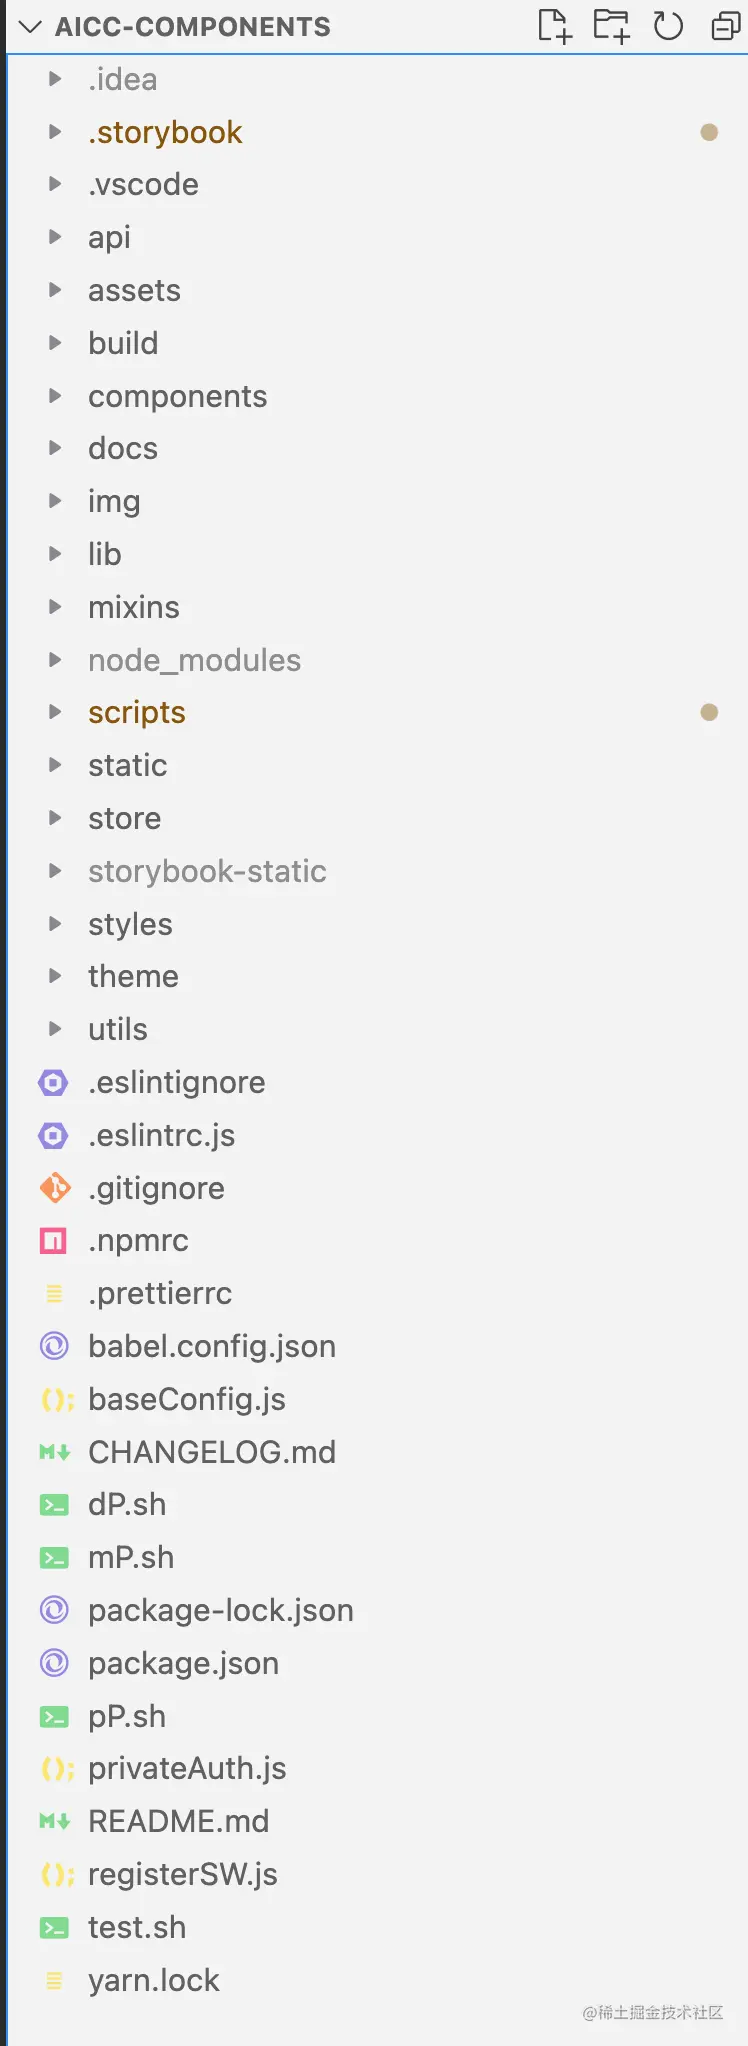Click the modified dot on .storybook
Screen dimensions: 748x2046
pyautogui.click(x=709, y=132)
